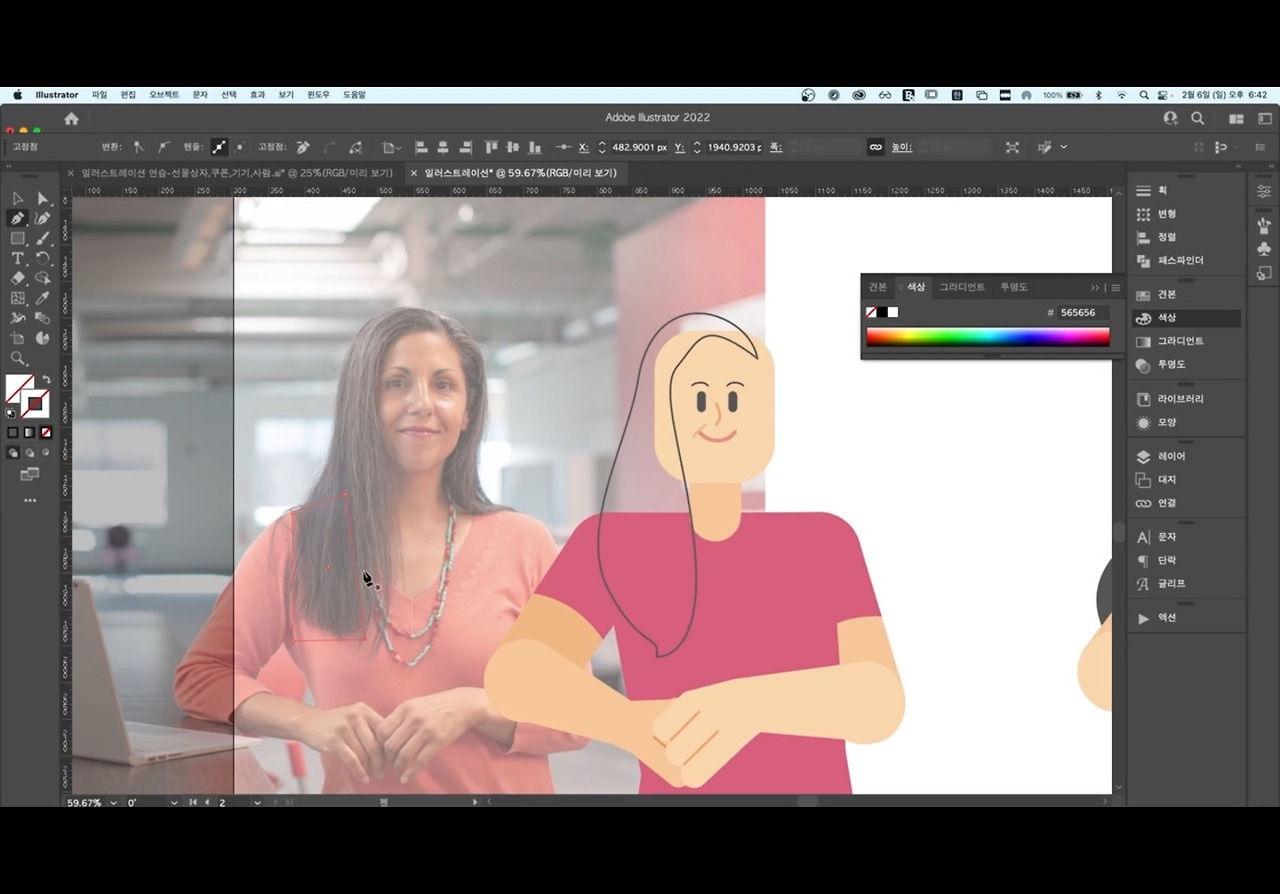Switch to the 투명도 tab in color panel

(1014, 287)
